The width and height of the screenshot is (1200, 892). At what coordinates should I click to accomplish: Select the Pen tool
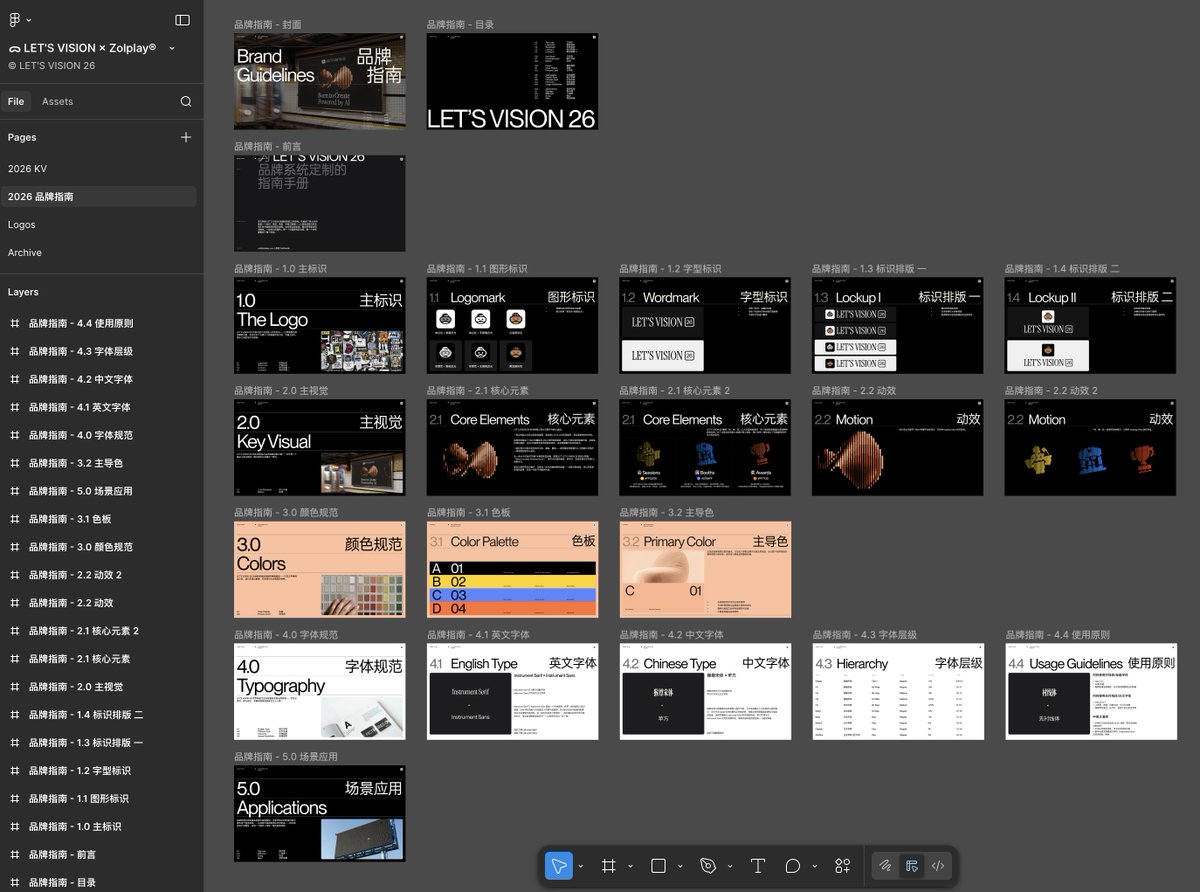coord(709,866)
